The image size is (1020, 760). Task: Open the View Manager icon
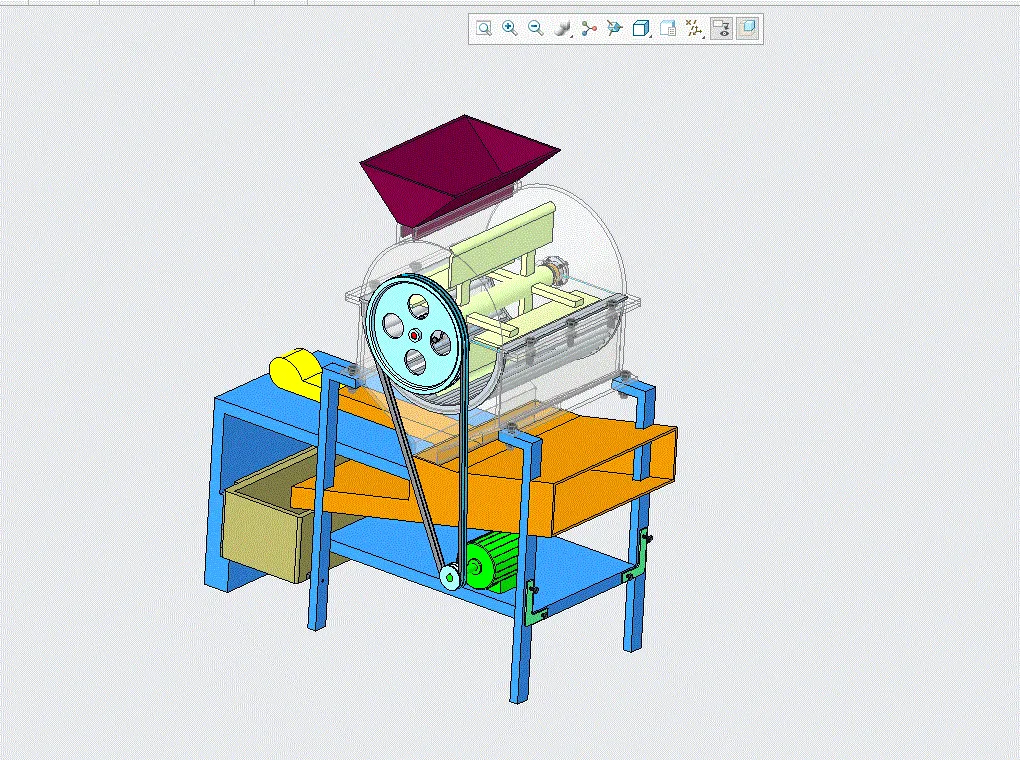pos(668,28)
